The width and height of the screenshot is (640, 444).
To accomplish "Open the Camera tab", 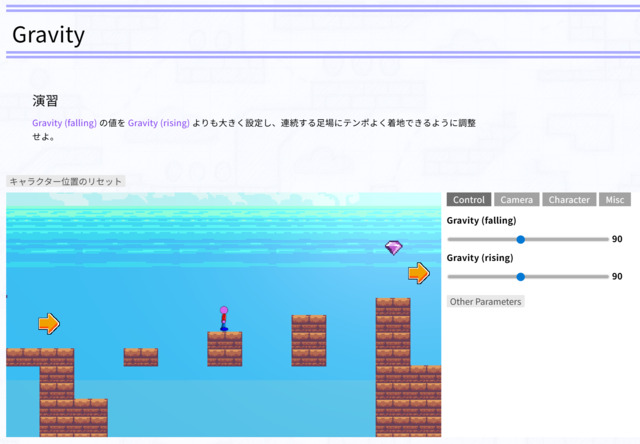I will (517, 200).
